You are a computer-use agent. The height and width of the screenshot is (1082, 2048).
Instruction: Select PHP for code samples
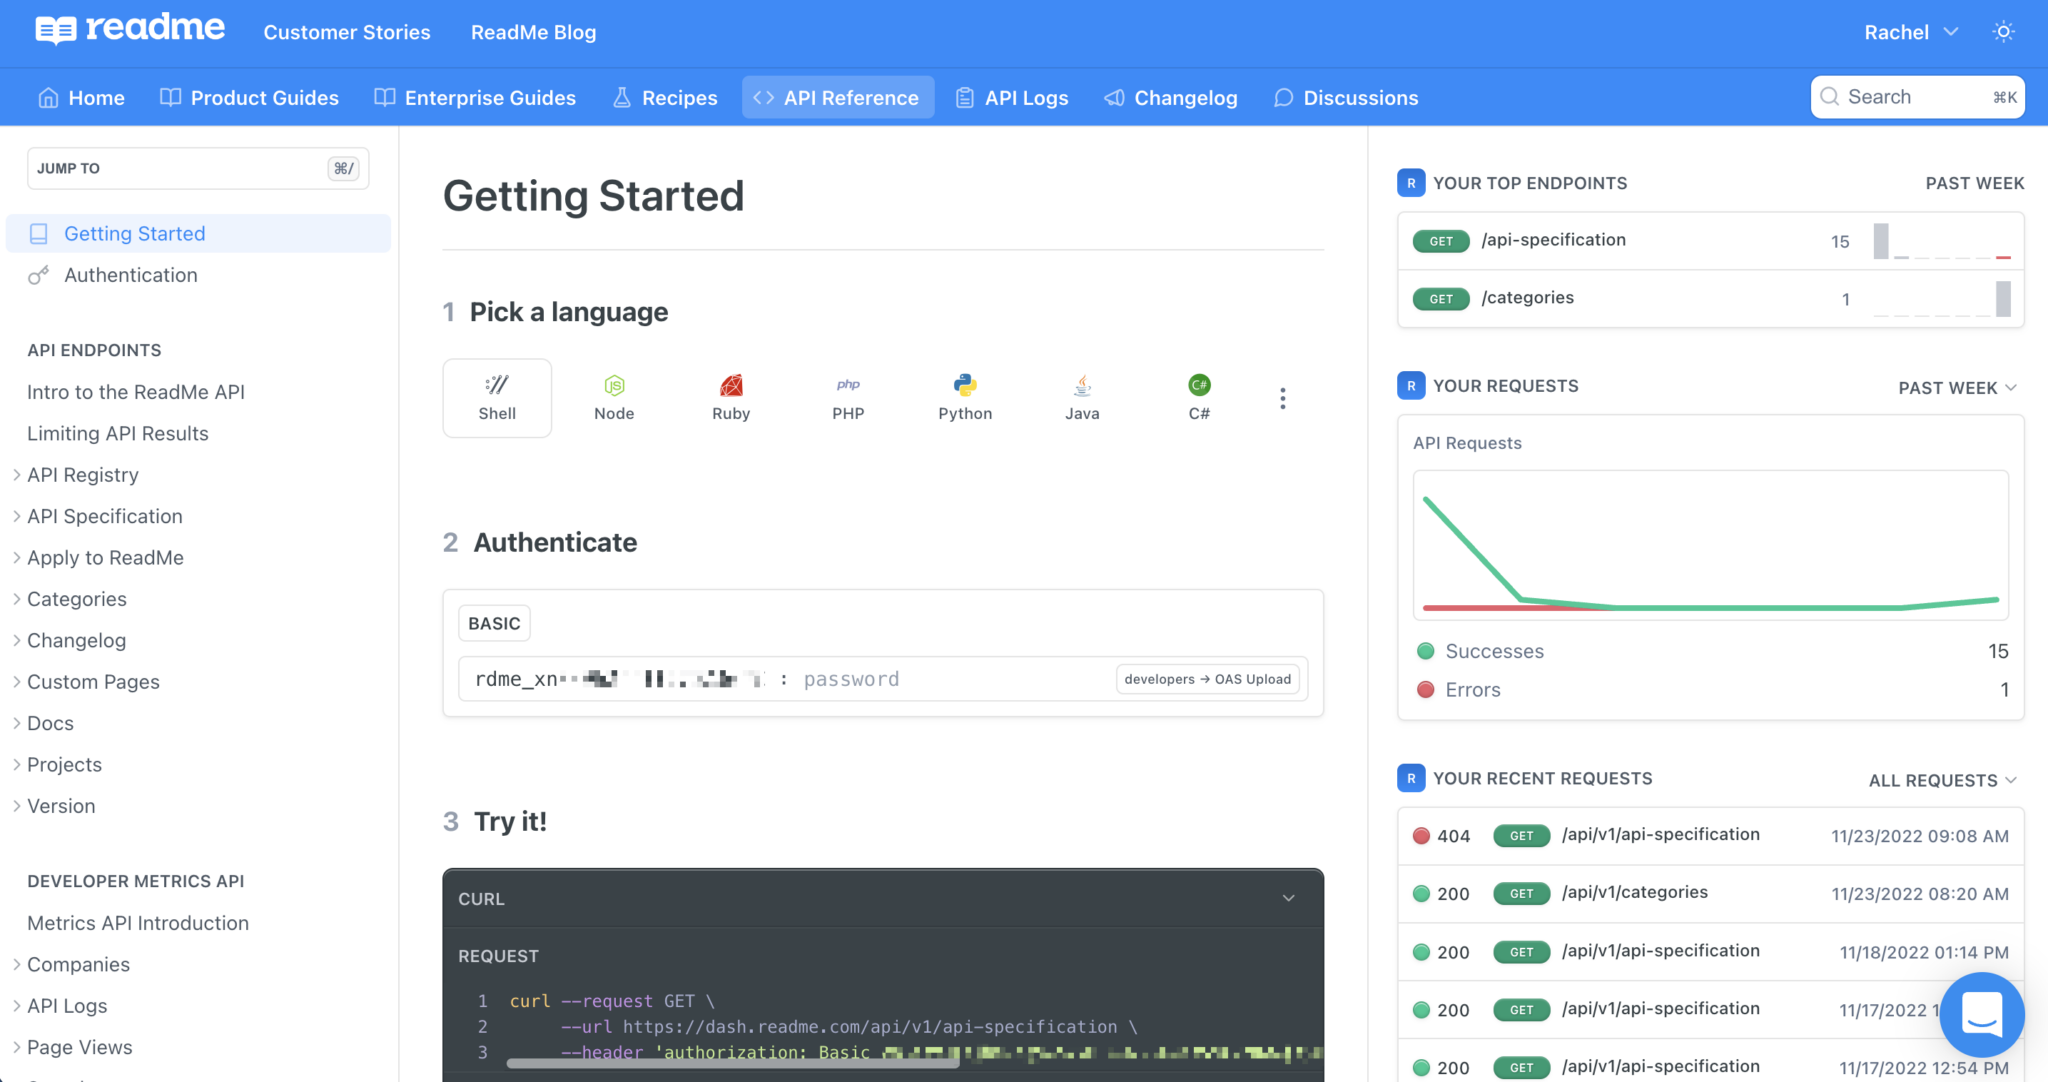(848, 397)
